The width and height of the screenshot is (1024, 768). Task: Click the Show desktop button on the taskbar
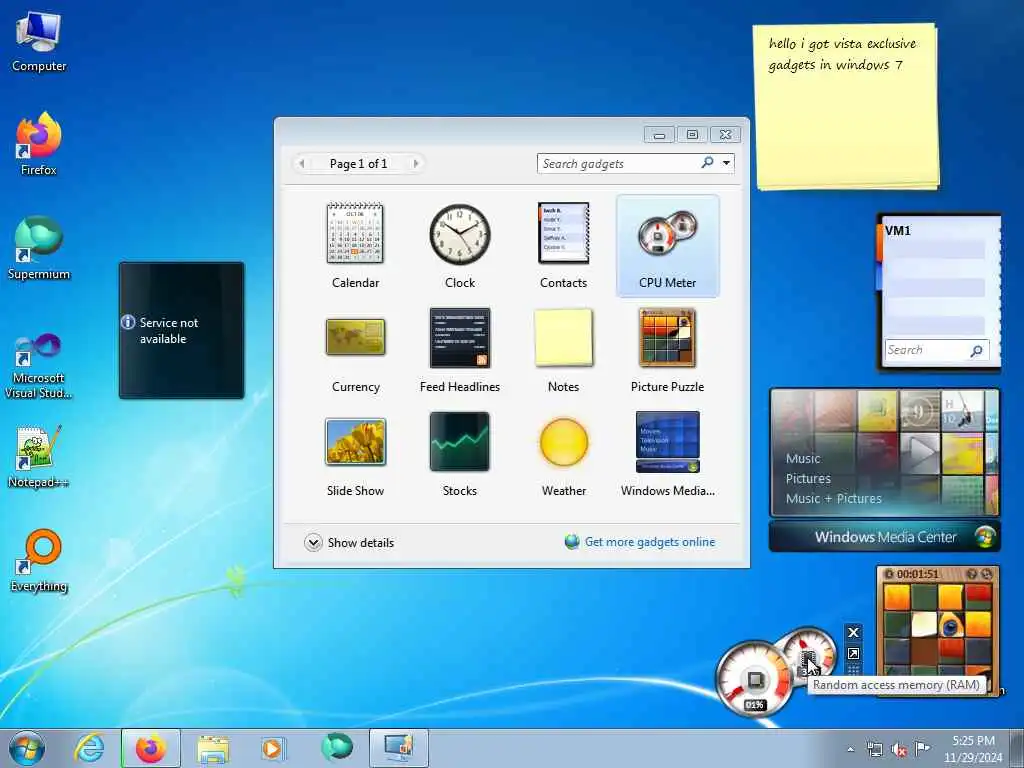tap(1017, 748)
